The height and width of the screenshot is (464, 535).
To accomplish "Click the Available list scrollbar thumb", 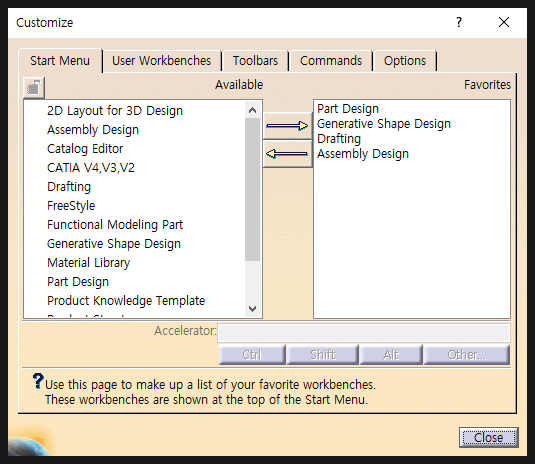I will point(252,190).
